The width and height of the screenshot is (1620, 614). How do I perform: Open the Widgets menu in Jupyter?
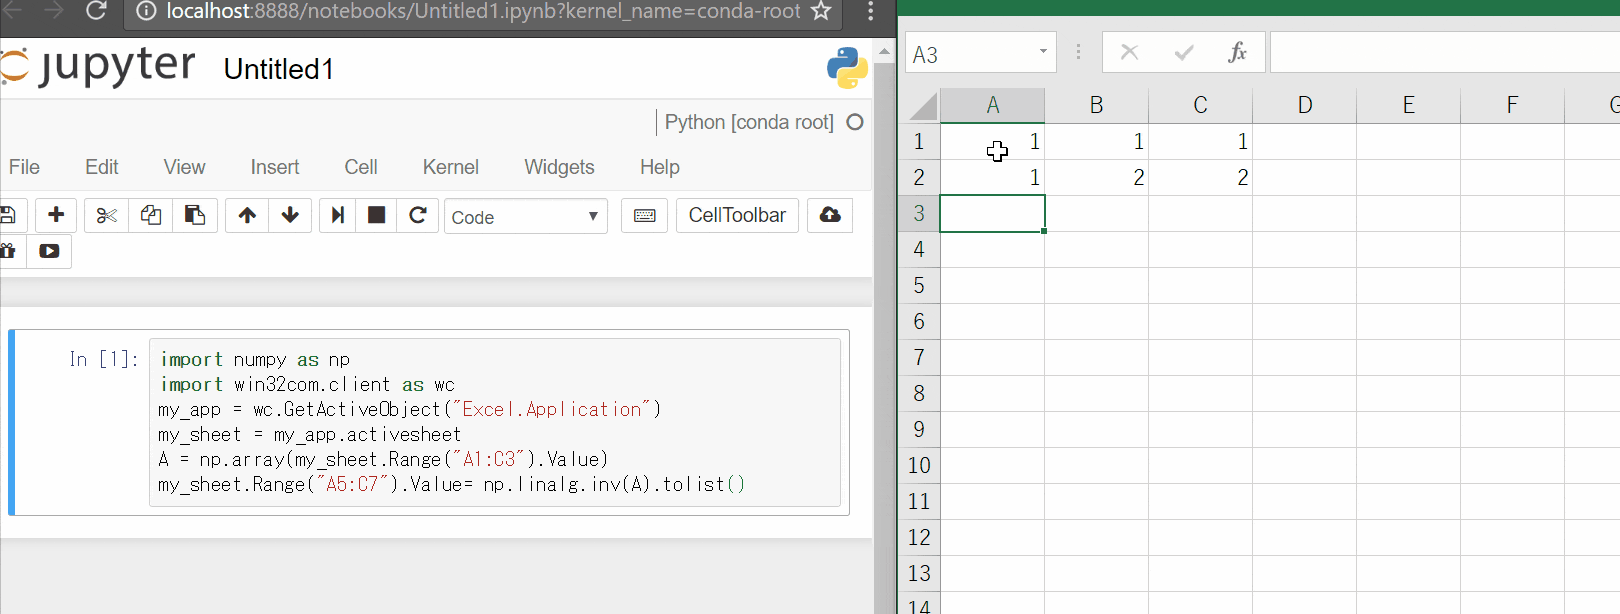point(560,167)
